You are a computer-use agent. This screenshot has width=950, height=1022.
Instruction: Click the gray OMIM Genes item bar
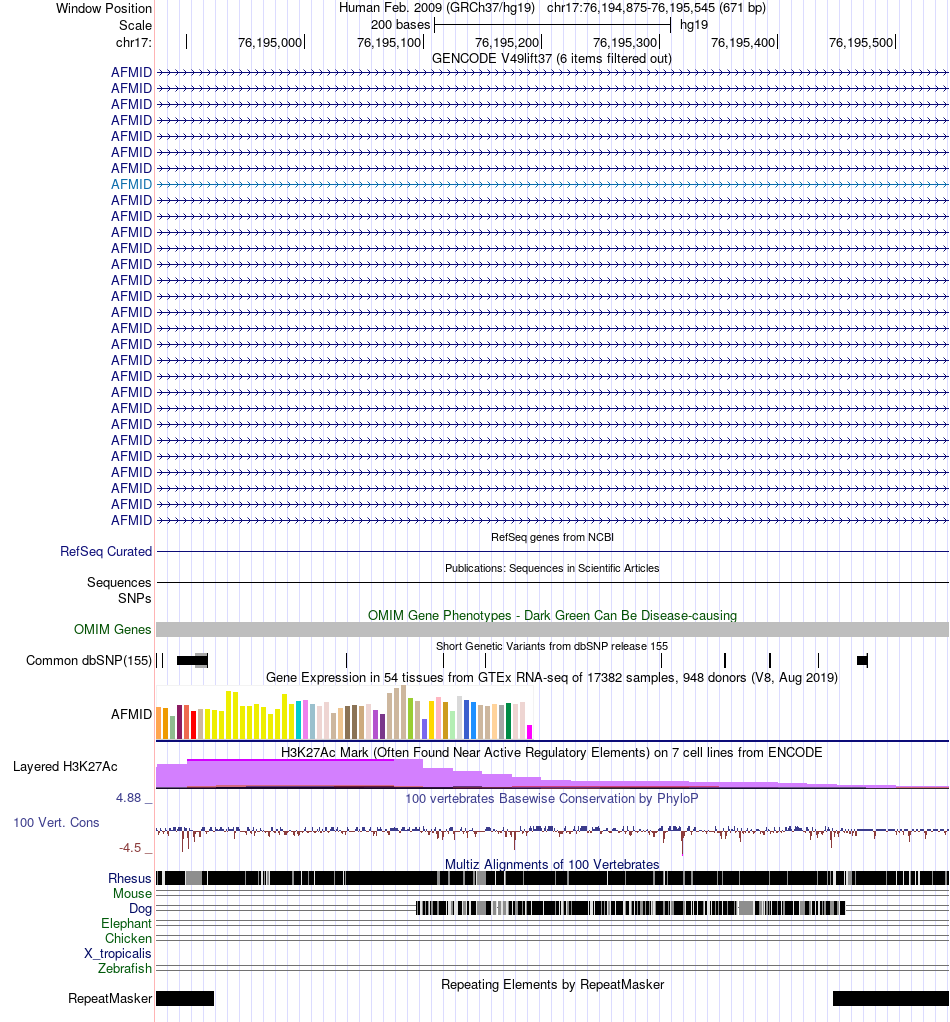click(552, 630)
